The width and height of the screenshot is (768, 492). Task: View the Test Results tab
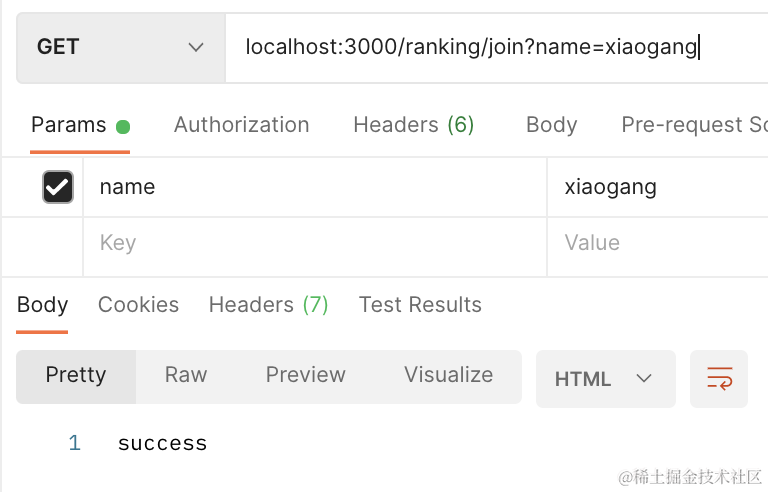point(420,305)
